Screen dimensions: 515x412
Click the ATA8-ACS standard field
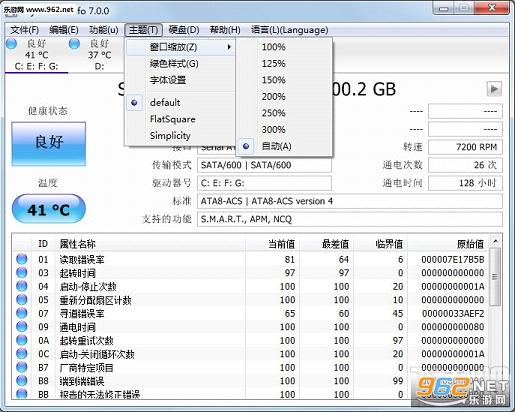pos(350,201)
